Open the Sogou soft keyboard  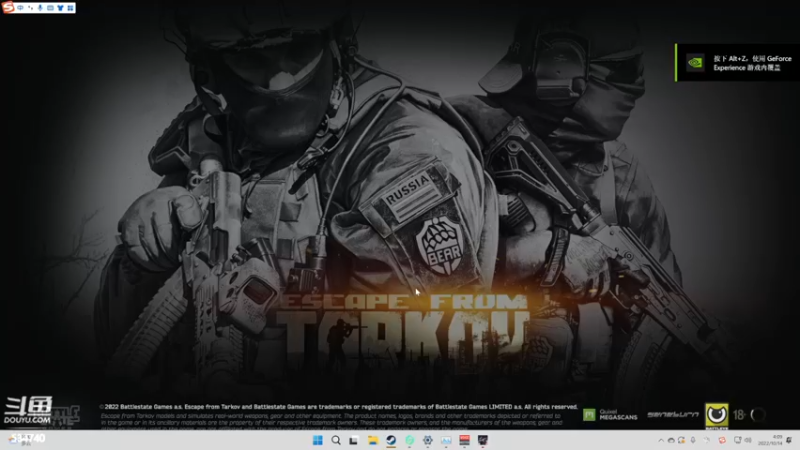51,8
